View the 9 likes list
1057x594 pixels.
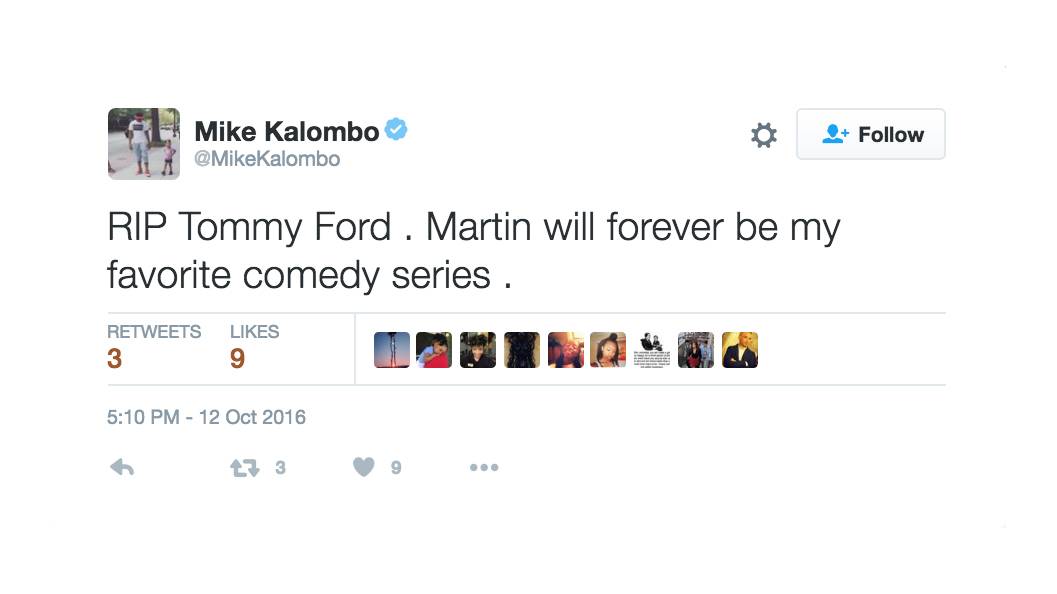(254, 347)
